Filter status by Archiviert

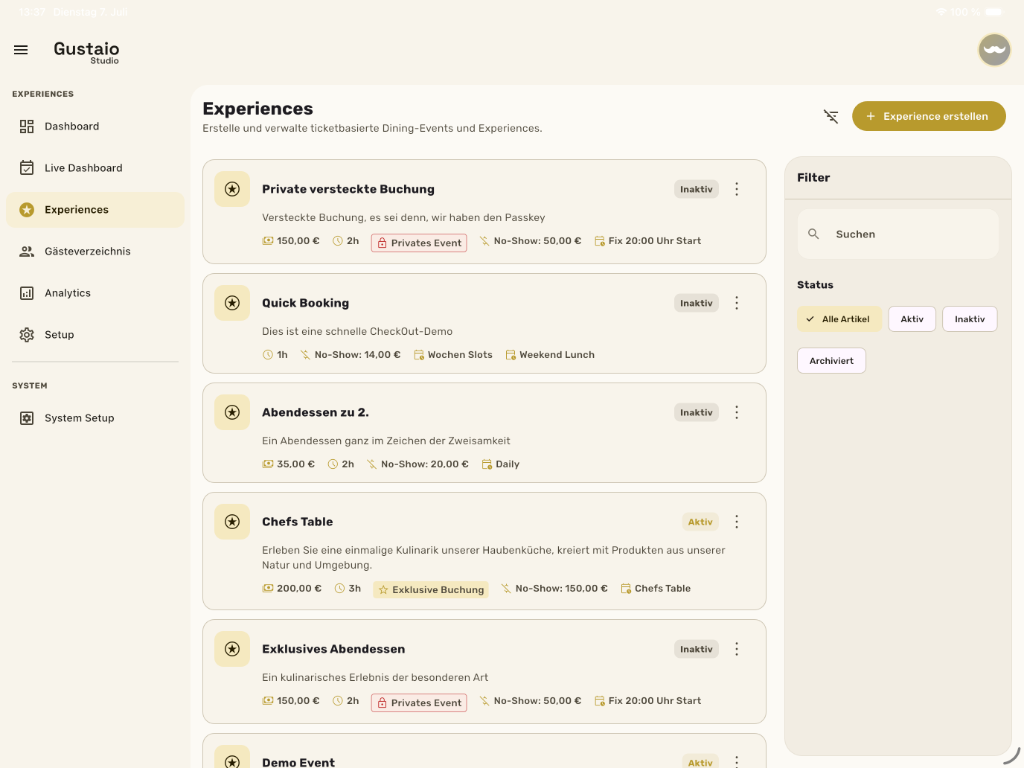(x=831, y=360)
